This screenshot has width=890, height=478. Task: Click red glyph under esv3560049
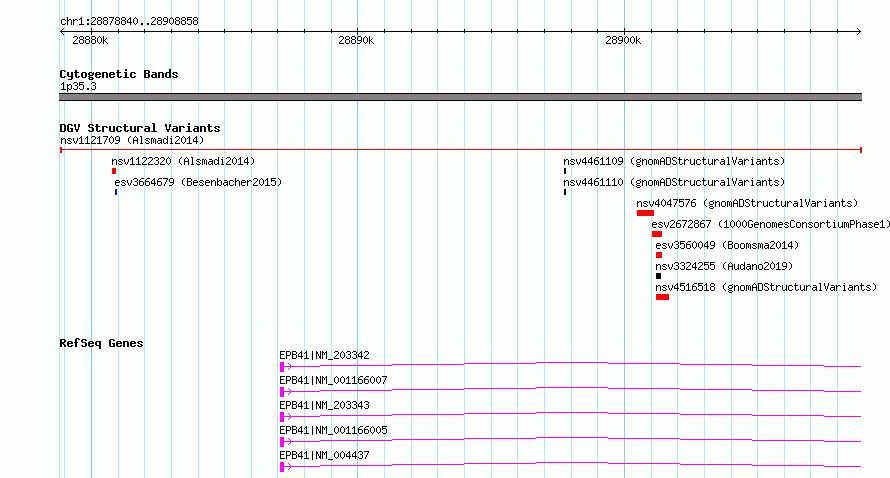pyautogui.click(x=659, y=255)
